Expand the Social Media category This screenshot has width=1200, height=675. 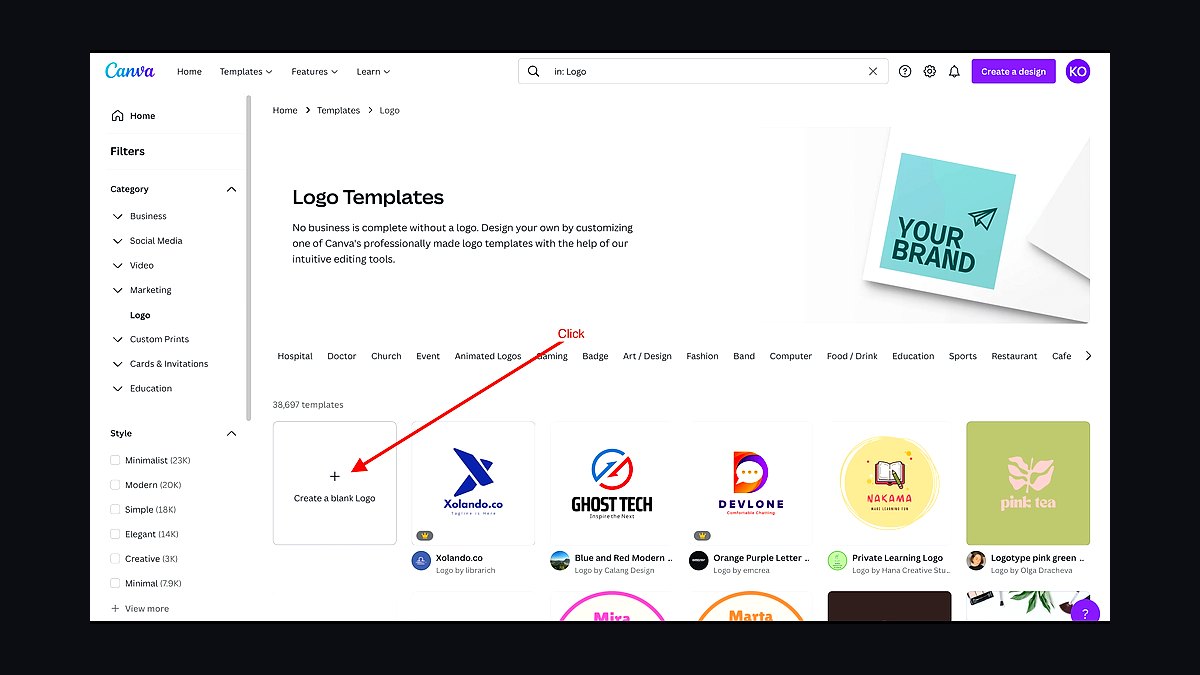point(118,241)
